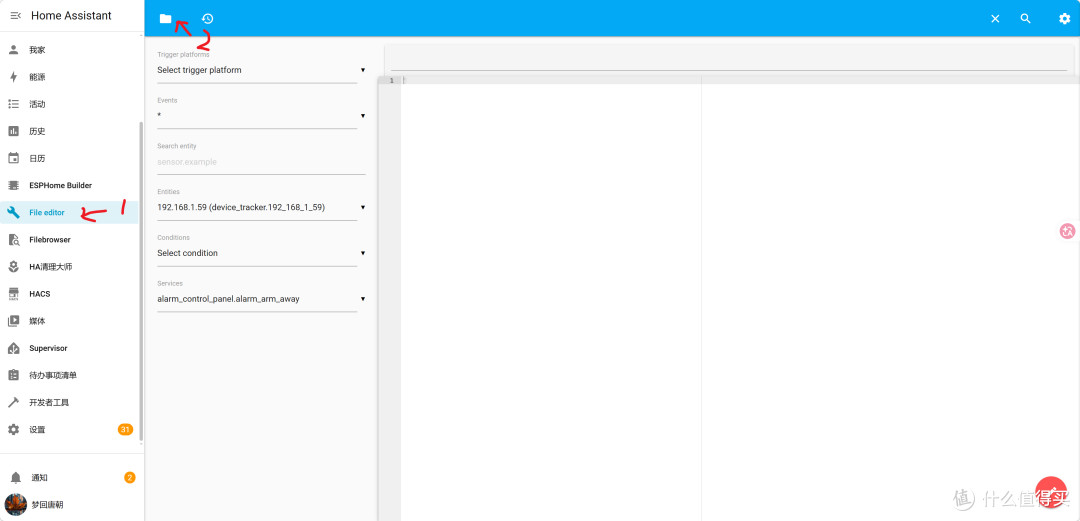The height and width of the screenshot is (521, 1080).
Task: Open the Events dropdown showing asterisk
Action: 261,116
